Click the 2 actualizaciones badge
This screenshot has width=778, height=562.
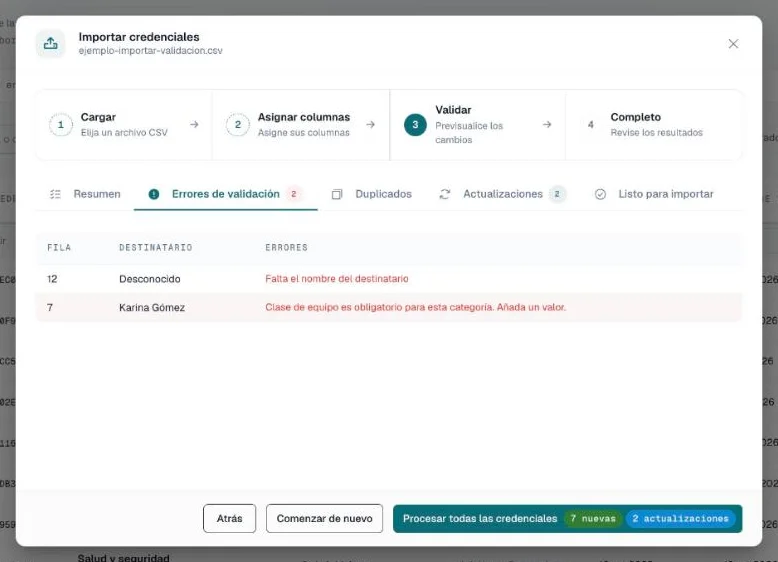pyautogui.click(x=681, y=518)
